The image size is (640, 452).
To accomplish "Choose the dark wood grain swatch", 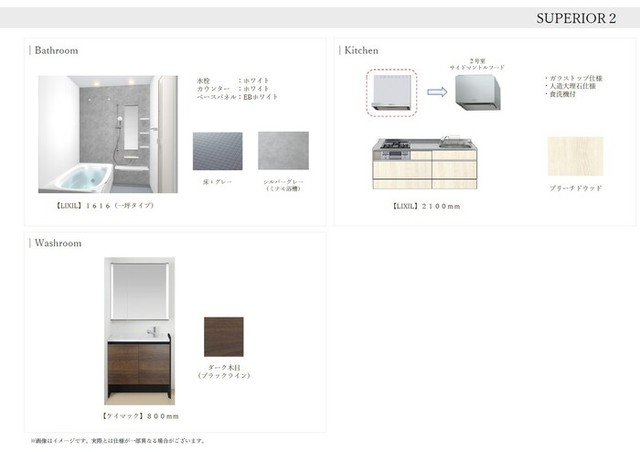I will (x=223, y=337).
